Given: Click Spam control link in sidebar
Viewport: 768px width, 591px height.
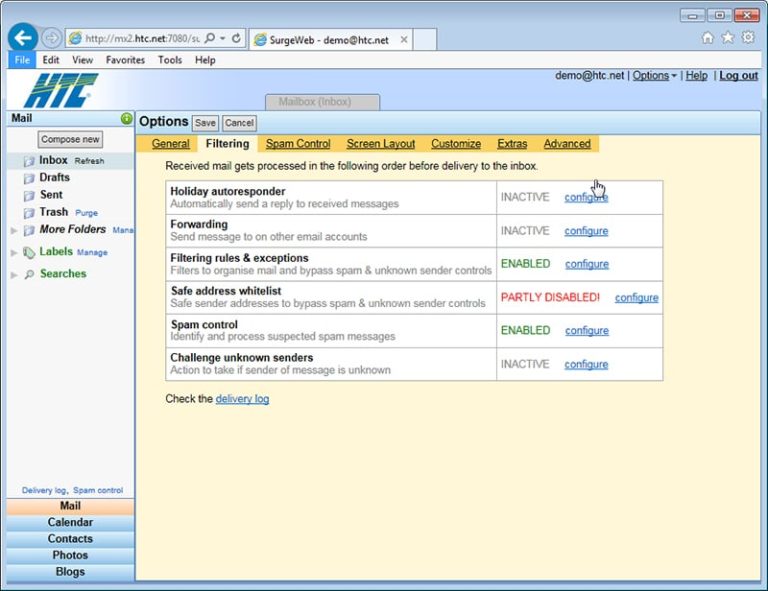Looking at the screenshot, I should click(x=98, y=490).
